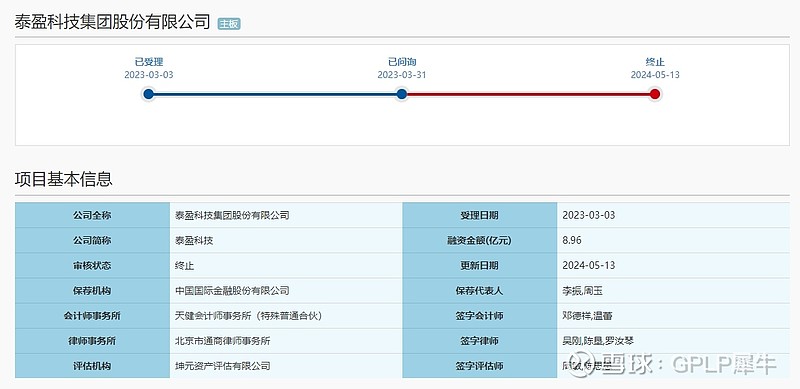The height and width of the screenshot is (389, 800).
Task: Select the 已受理 timeline node dot
Action: tap(148, 94)
